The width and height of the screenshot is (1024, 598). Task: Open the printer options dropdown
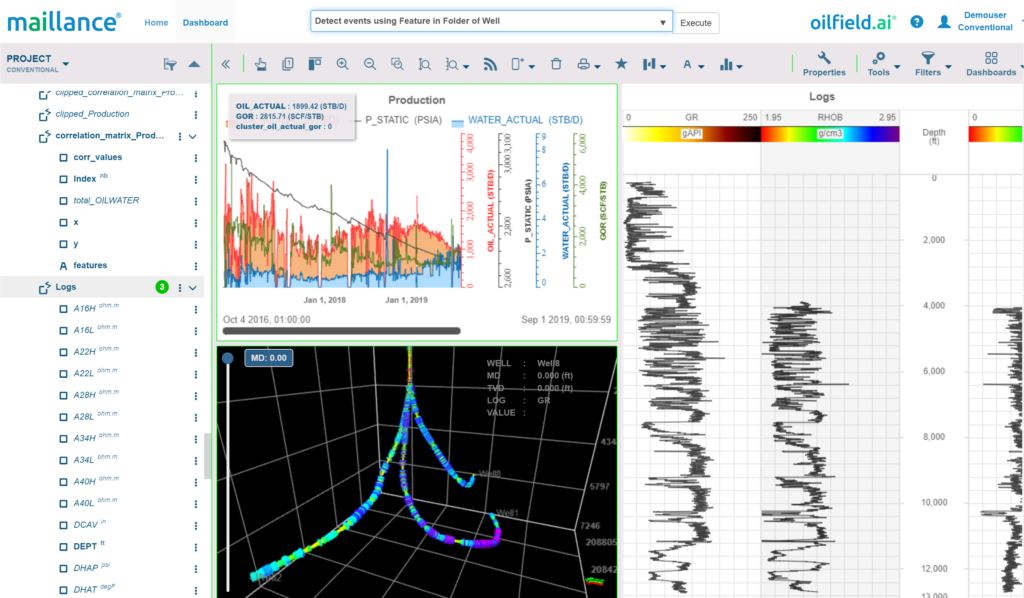588,64
